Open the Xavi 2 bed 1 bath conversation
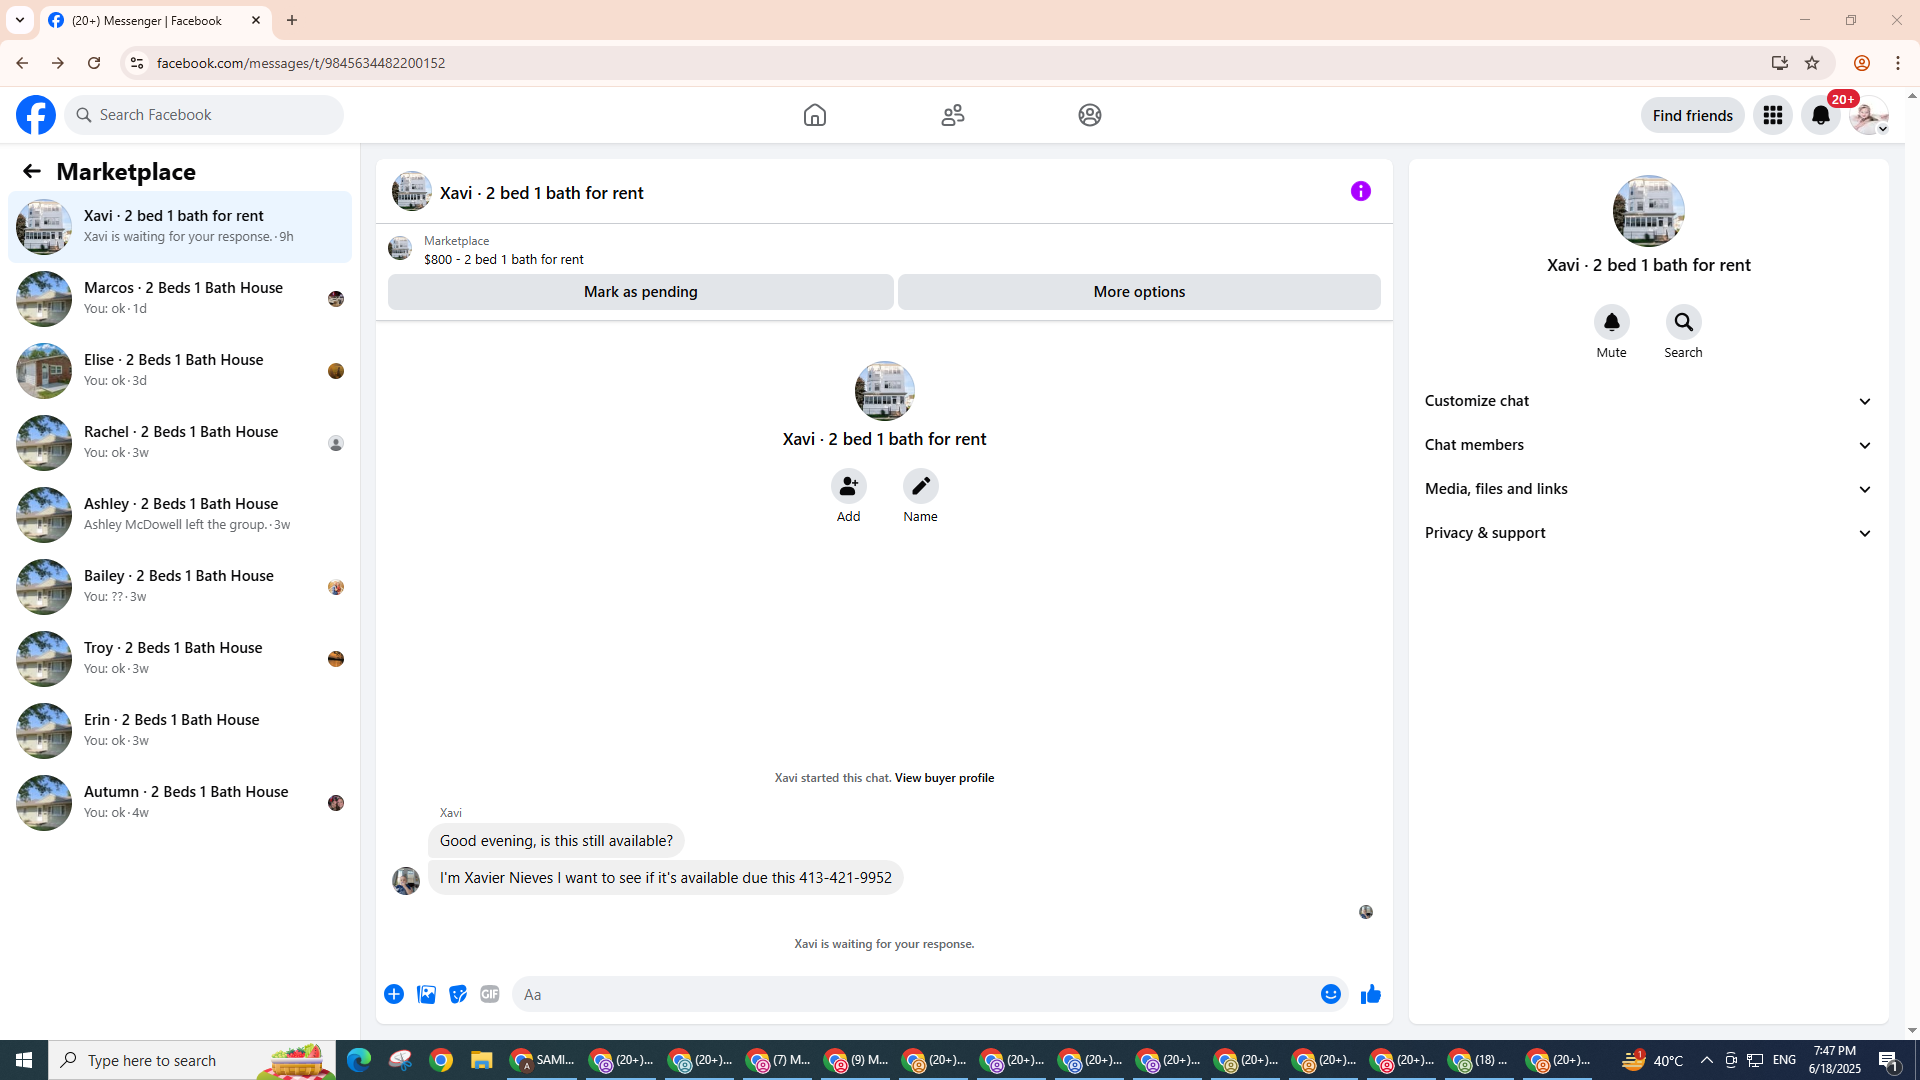 [180, 227]
